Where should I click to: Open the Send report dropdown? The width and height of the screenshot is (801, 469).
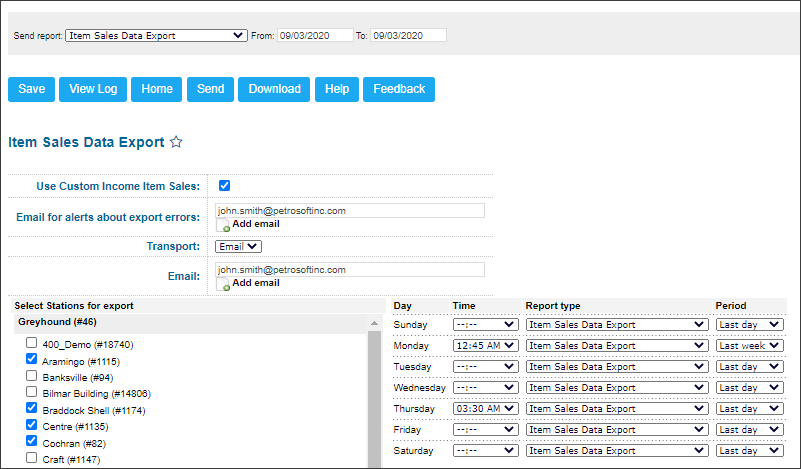click(x=156, y=35)
